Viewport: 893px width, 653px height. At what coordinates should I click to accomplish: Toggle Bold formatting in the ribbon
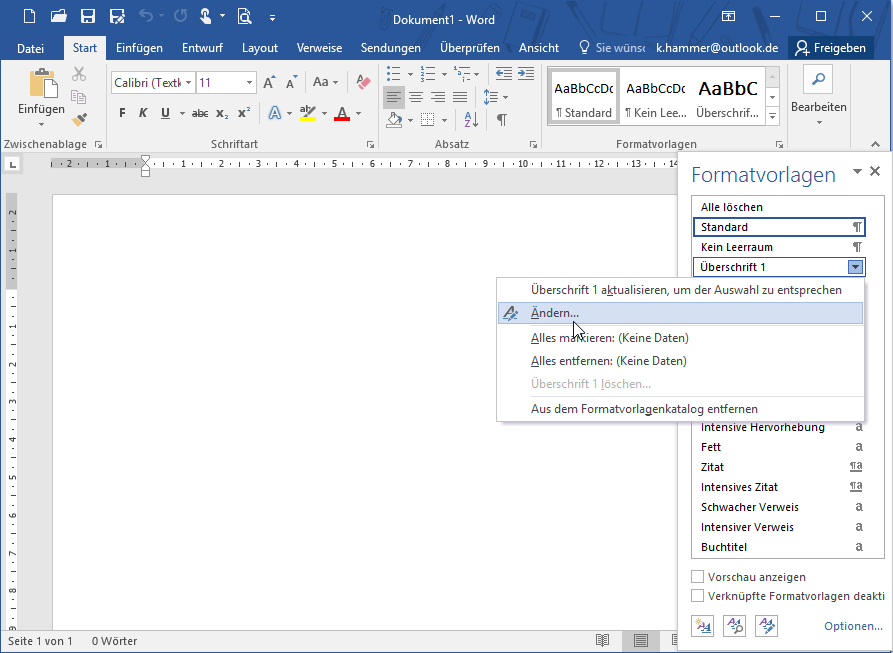click(122, 113)
